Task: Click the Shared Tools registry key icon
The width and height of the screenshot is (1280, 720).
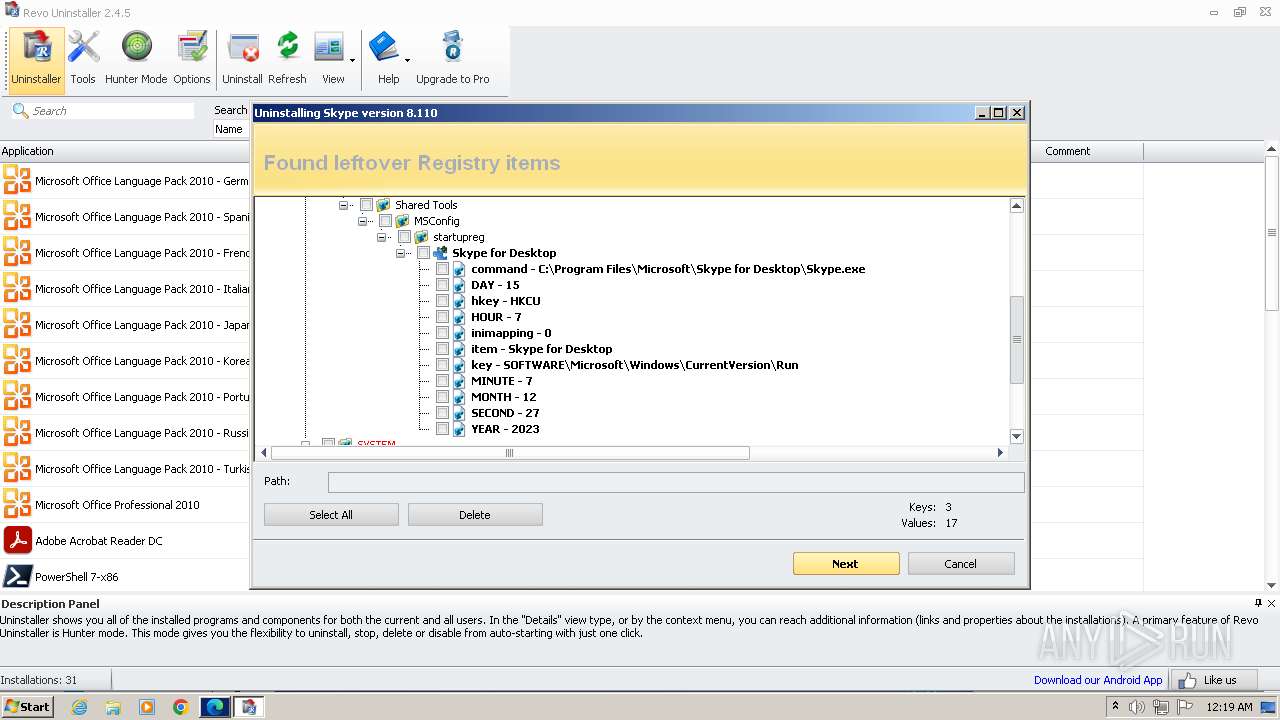Action: tap(383, 205)
